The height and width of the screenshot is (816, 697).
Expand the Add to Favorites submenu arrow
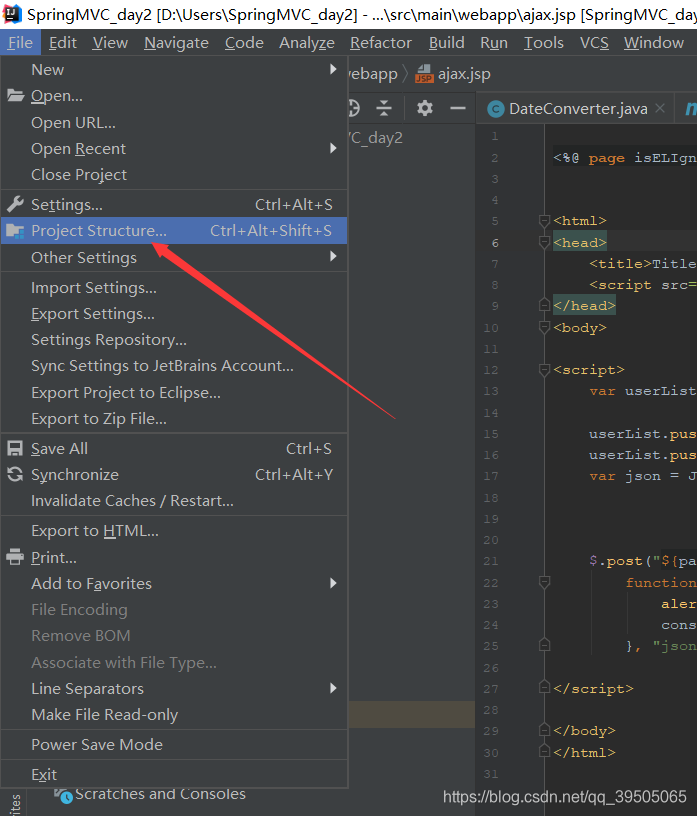[333, 583]
